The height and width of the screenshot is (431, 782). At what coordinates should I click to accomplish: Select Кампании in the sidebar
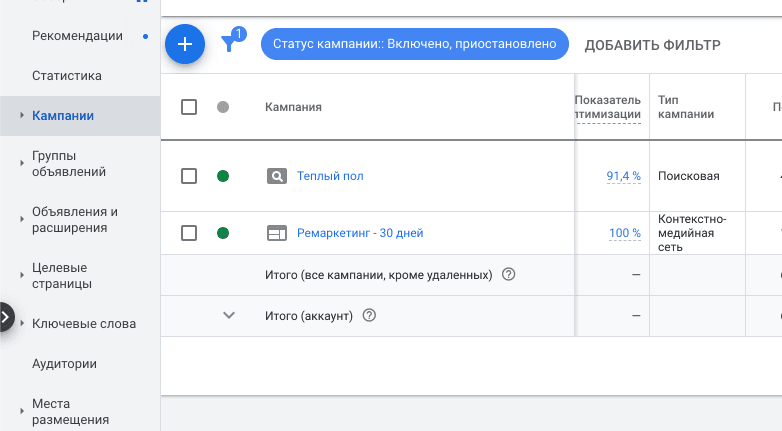point(63,116)
